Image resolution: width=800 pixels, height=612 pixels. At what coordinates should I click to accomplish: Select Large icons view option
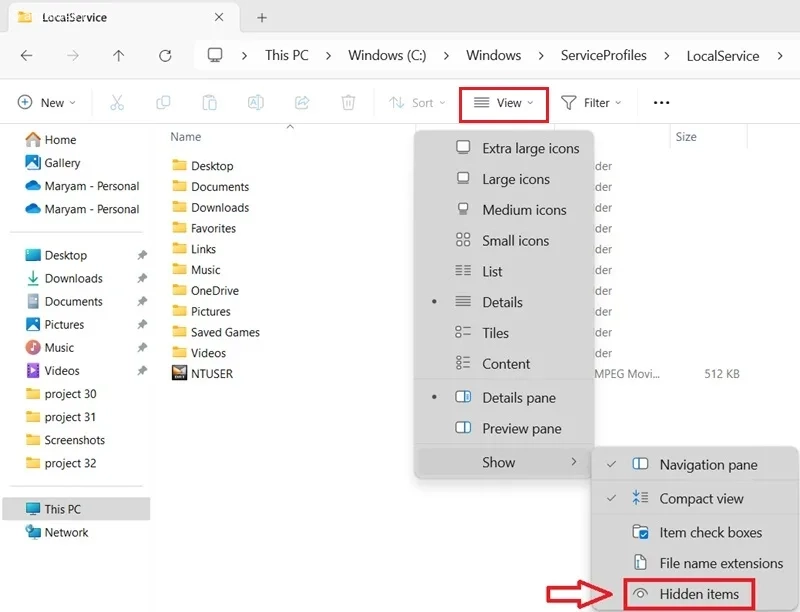504,179
